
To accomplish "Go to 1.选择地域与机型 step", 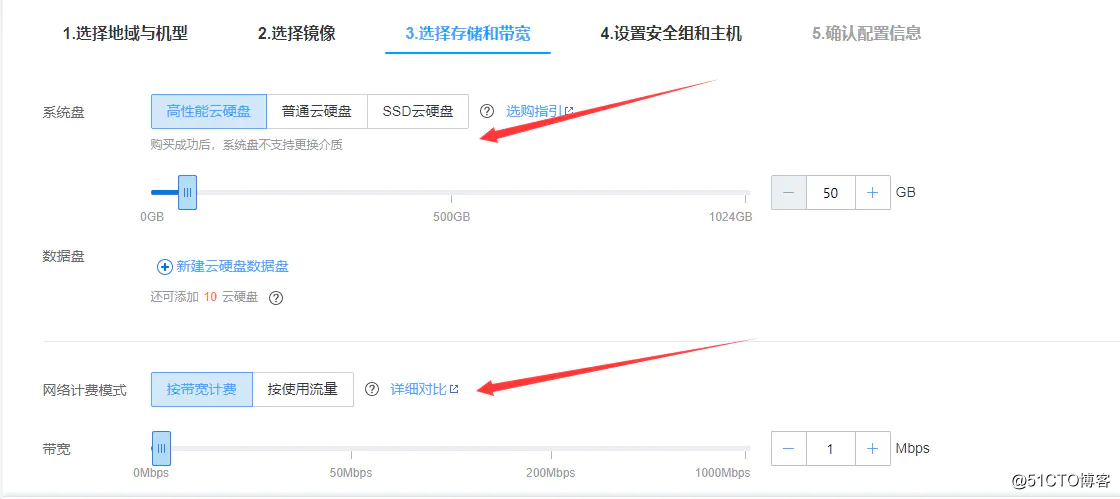I will tap(125, 33).
